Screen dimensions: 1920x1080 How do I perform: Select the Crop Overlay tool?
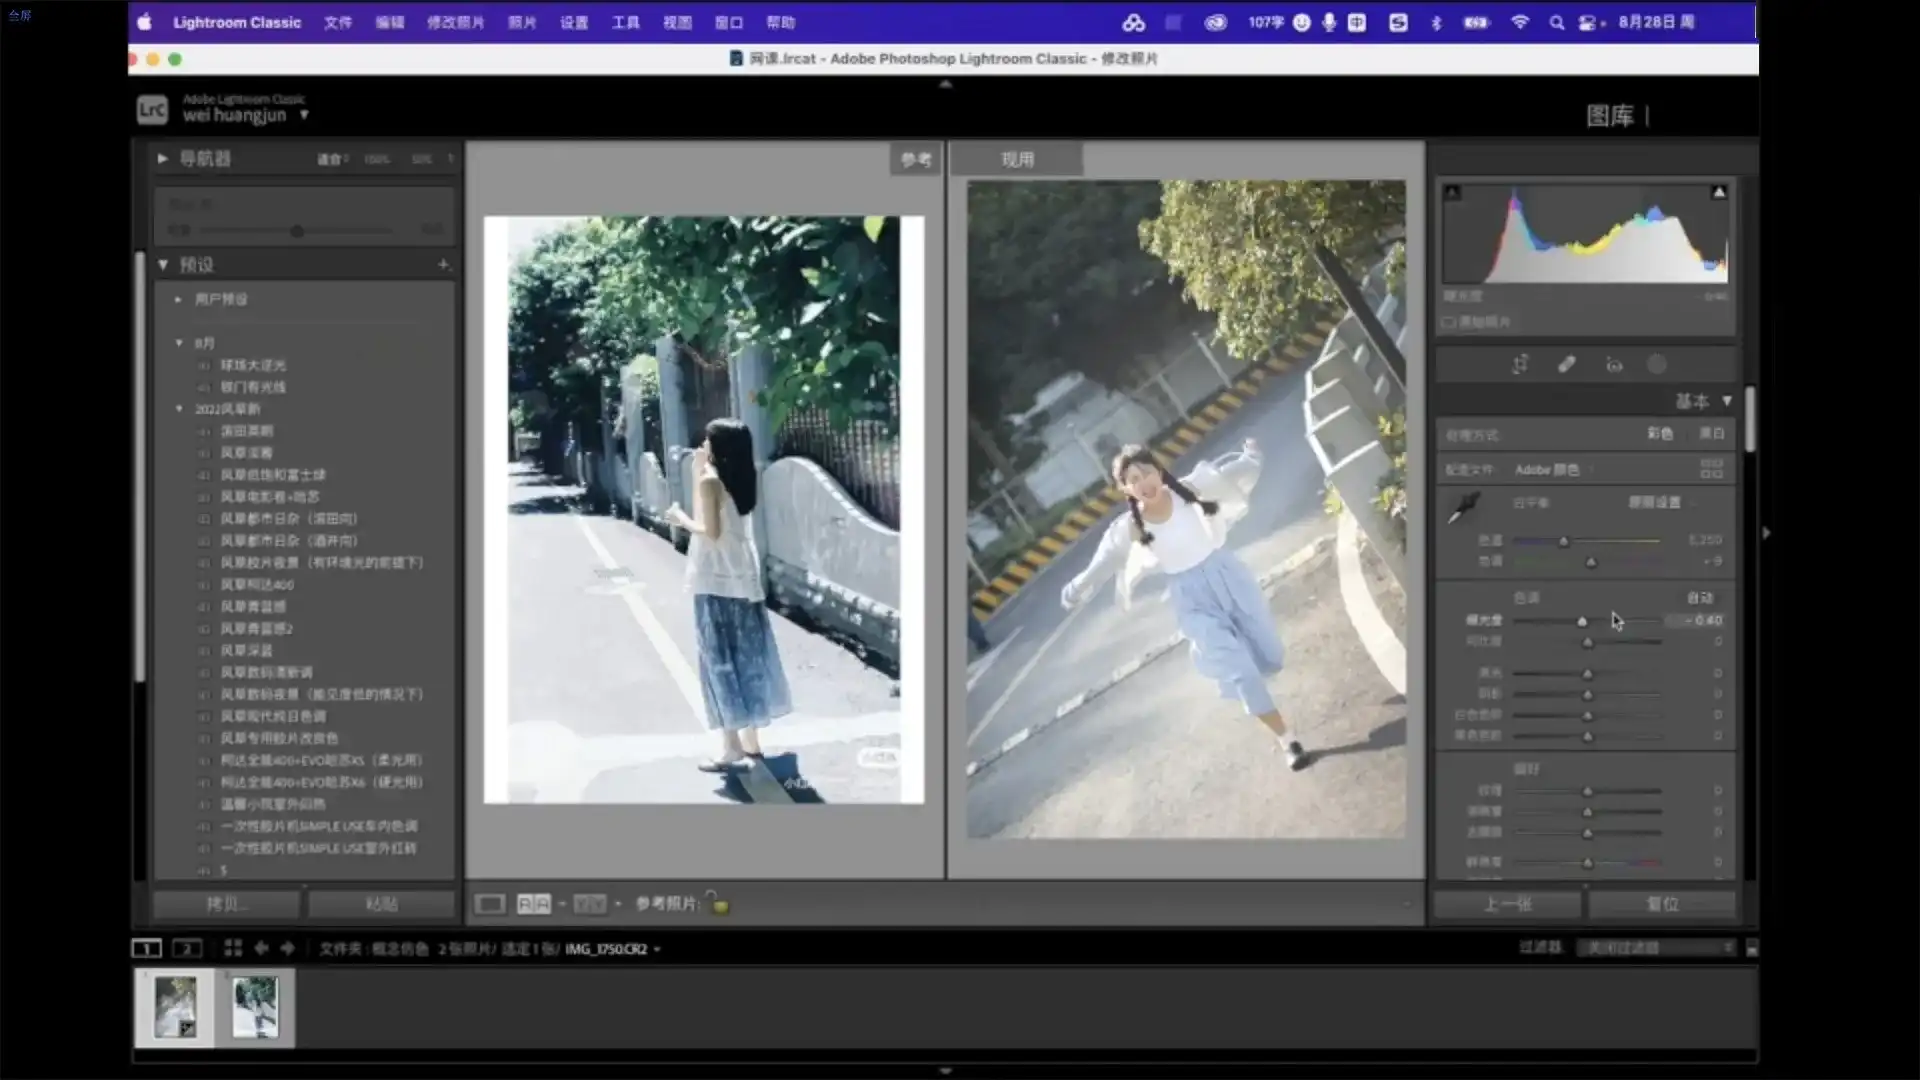pos(1520,364)
